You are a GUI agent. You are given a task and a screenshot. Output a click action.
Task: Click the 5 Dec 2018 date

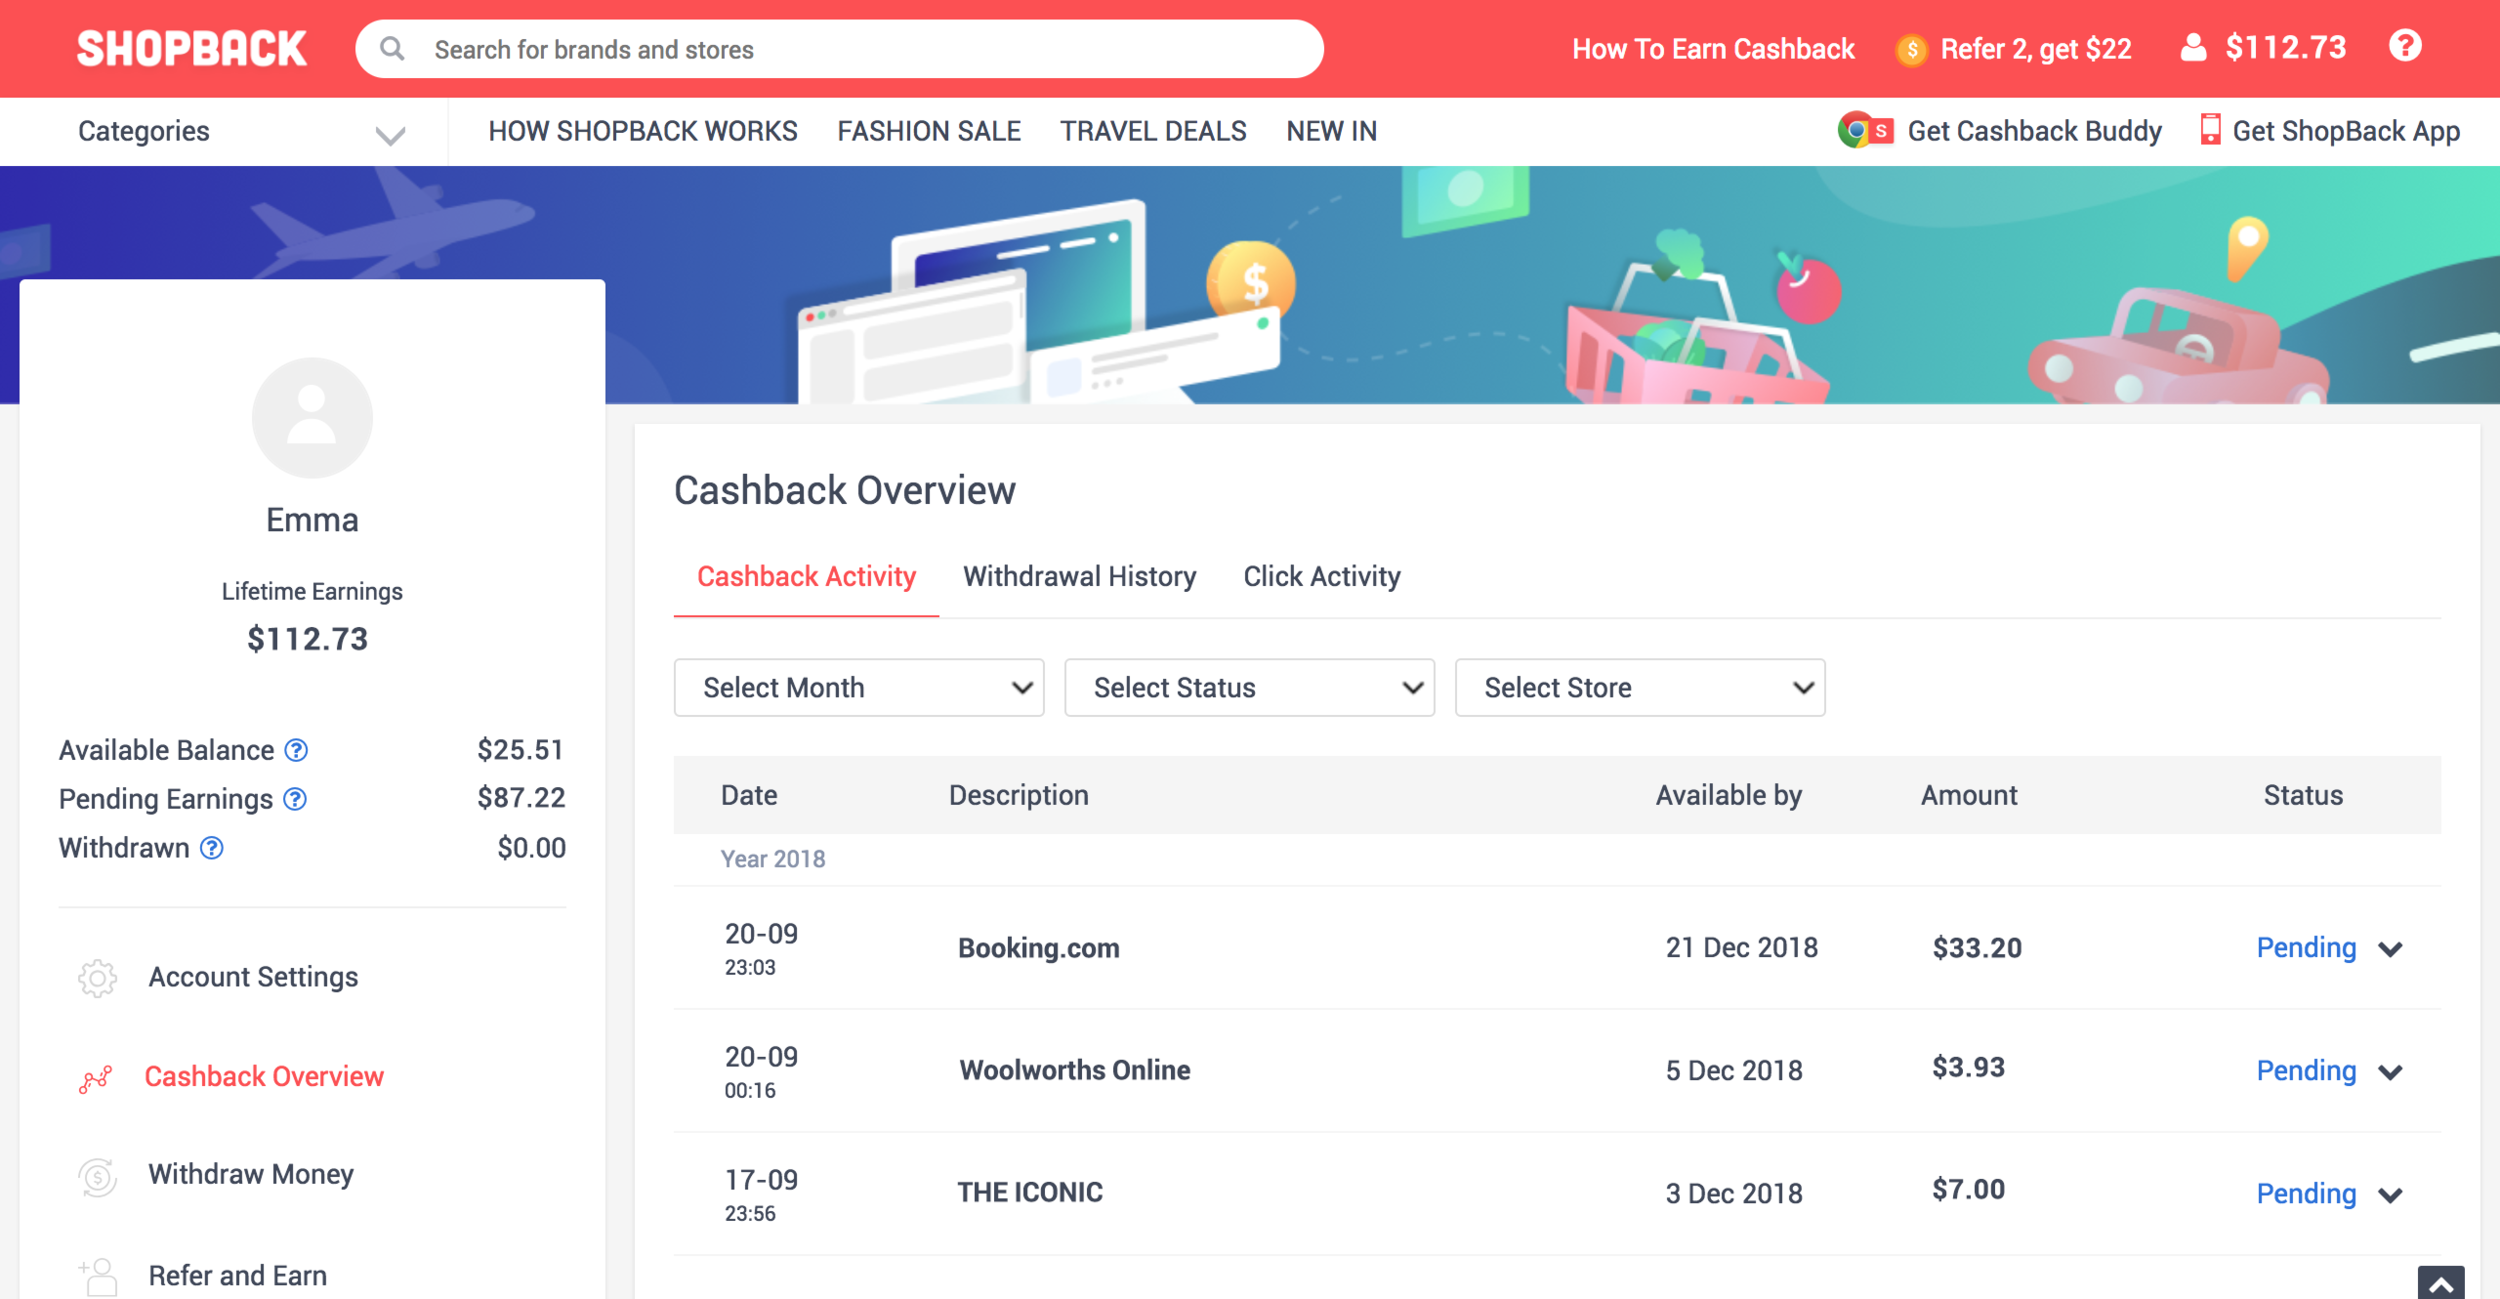[1734, 1071]
